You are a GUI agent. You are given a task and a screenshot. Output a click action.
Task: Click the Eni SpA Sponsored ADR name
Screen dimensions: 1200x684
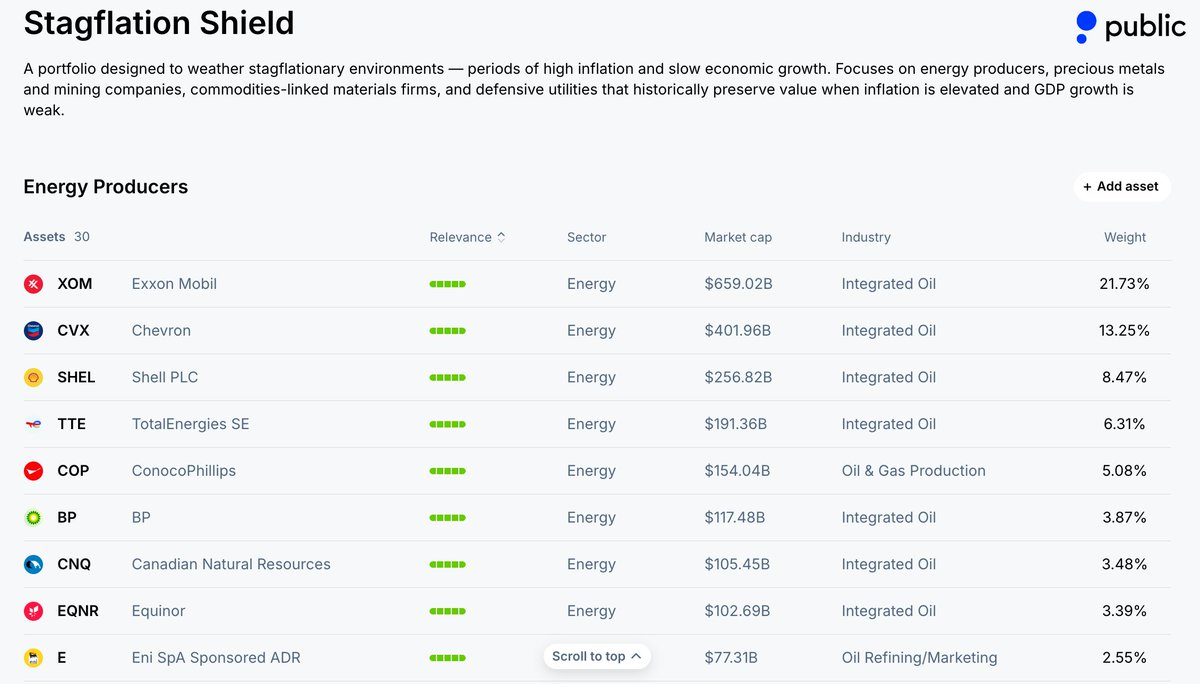tap(216, 658)
